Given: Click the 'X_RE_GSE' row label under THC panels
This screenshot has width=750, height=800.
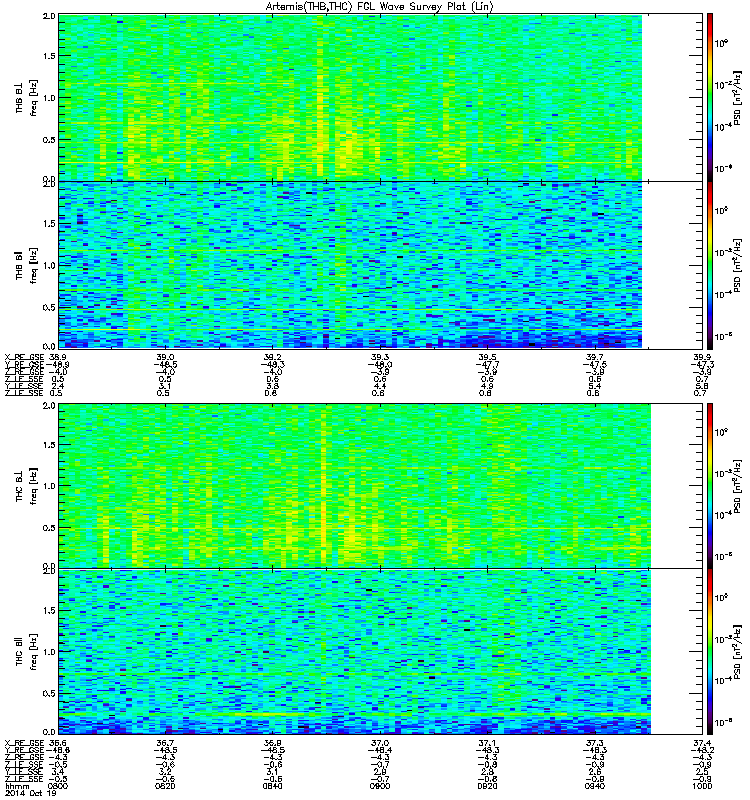Looking at the screenshot, I should [x=24, y=743].
